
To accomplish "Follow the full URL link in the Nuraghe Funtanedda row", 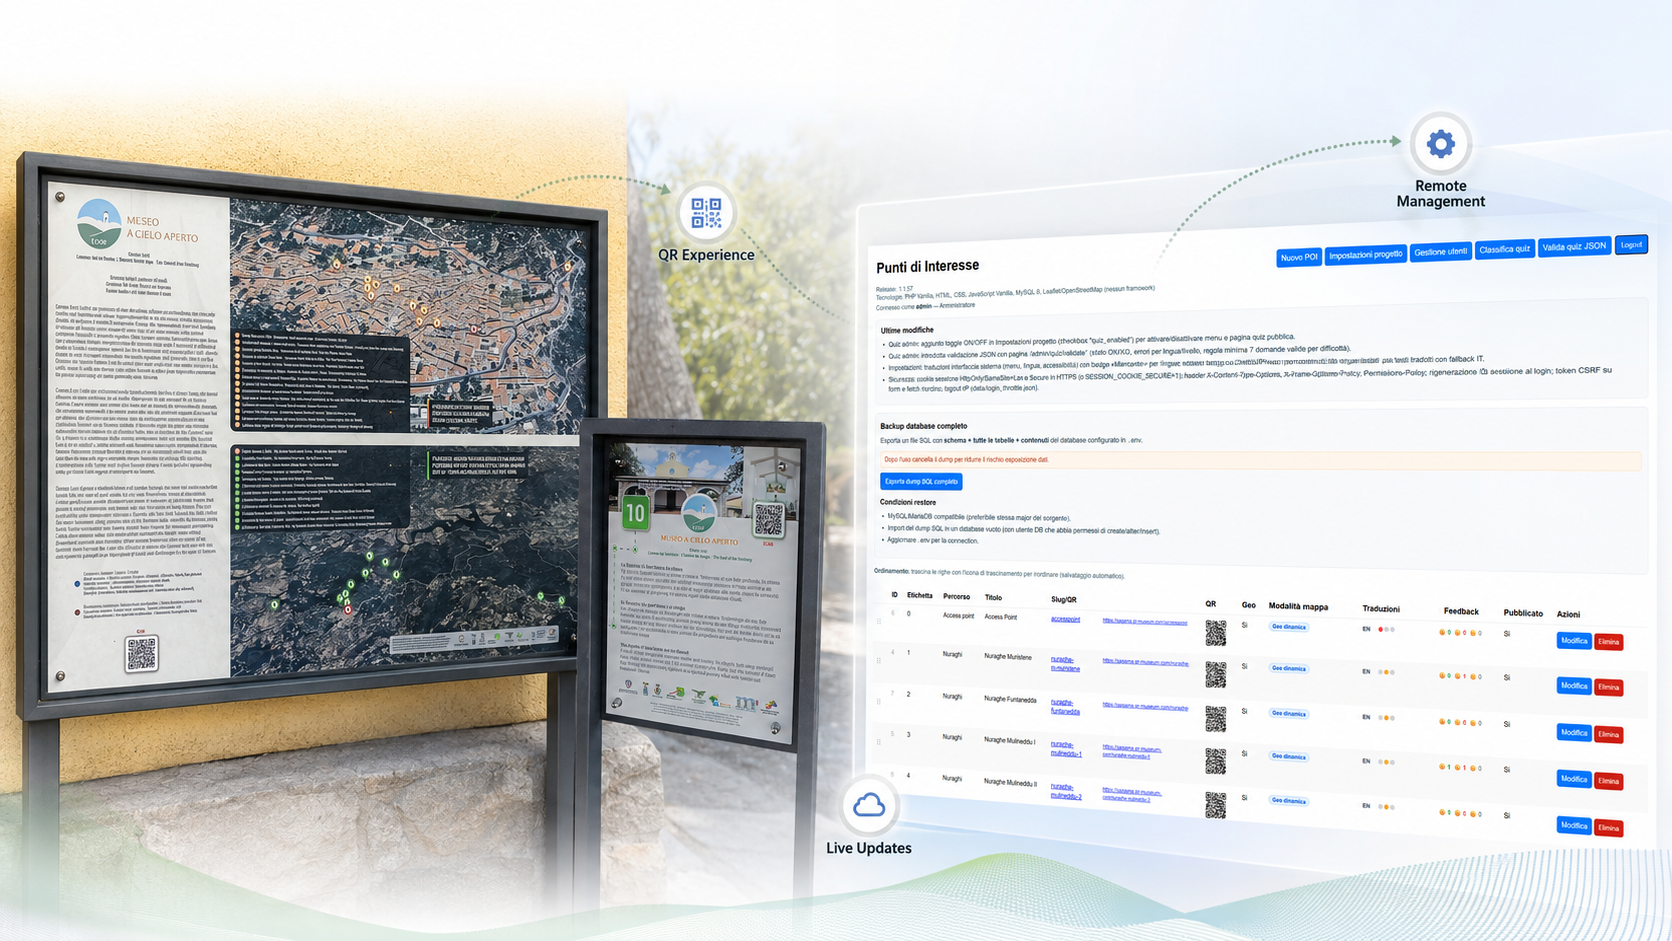I will click(1145, 706).
